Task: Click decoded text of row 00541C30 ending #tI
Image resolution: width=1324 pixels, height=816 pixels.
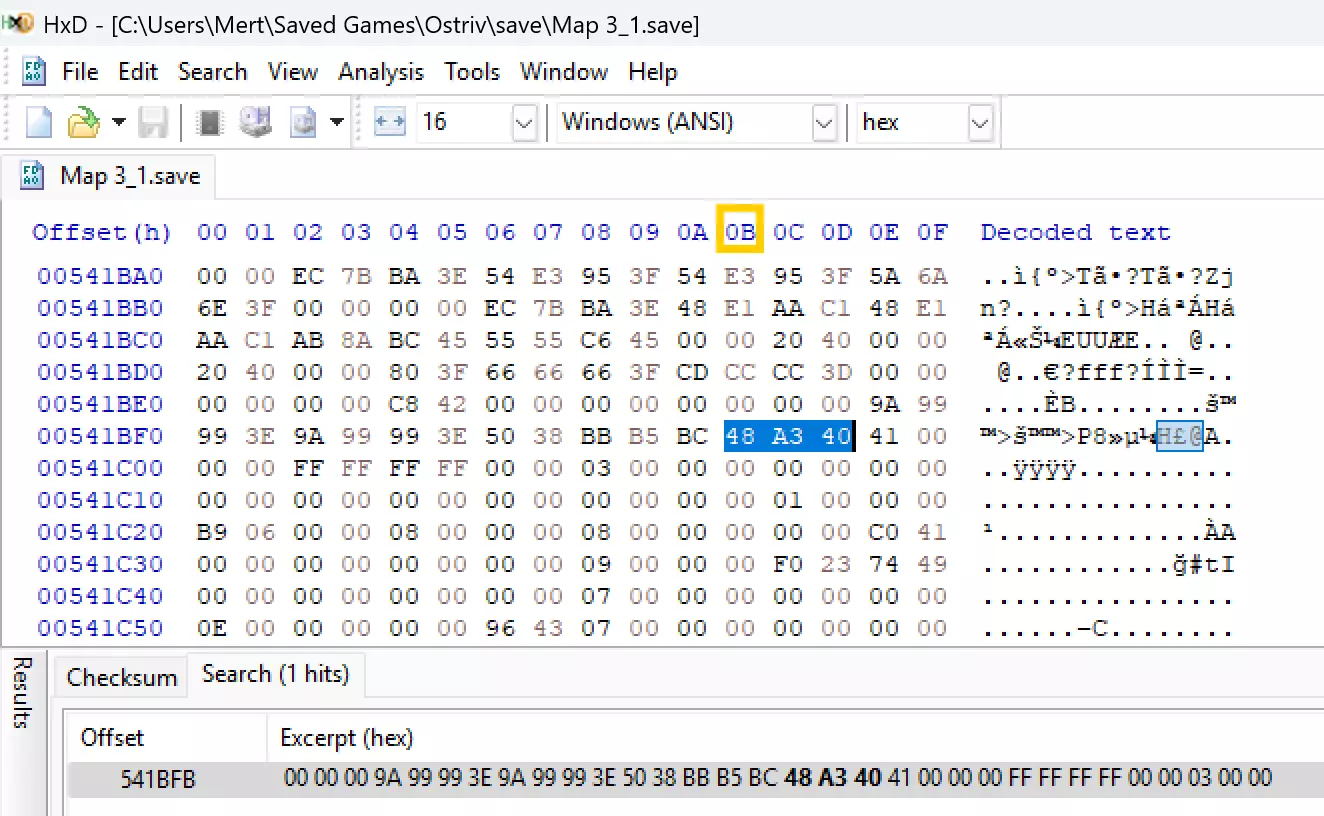Action: pyautogui.click(x=1108, y=564)
